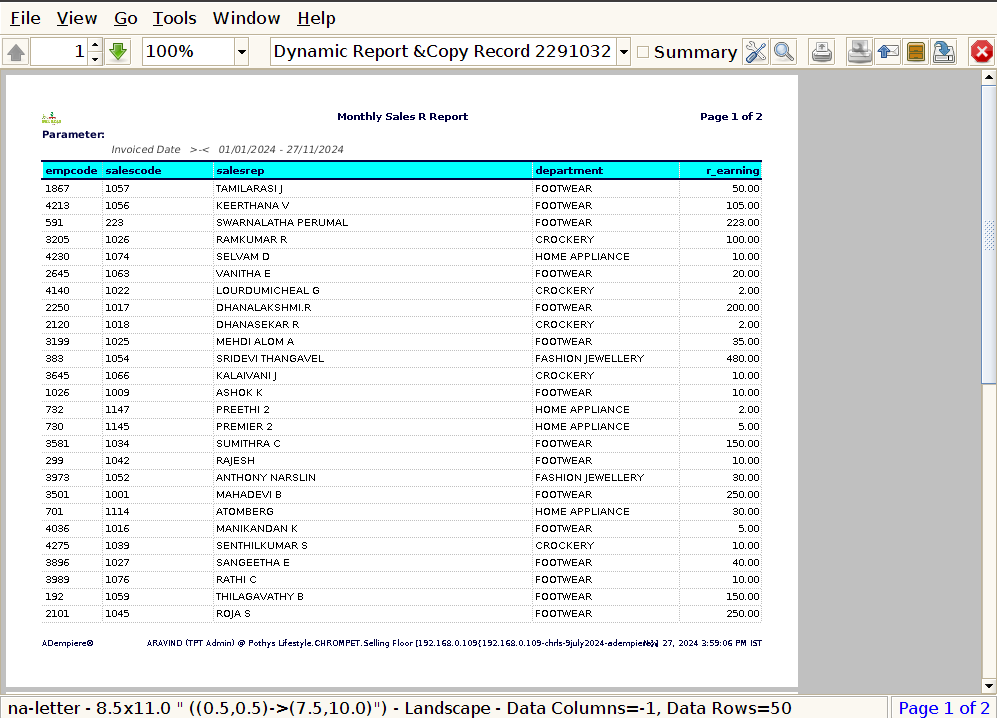Click empcode 3645
The image size is (997, 718).
pos(57,376)
